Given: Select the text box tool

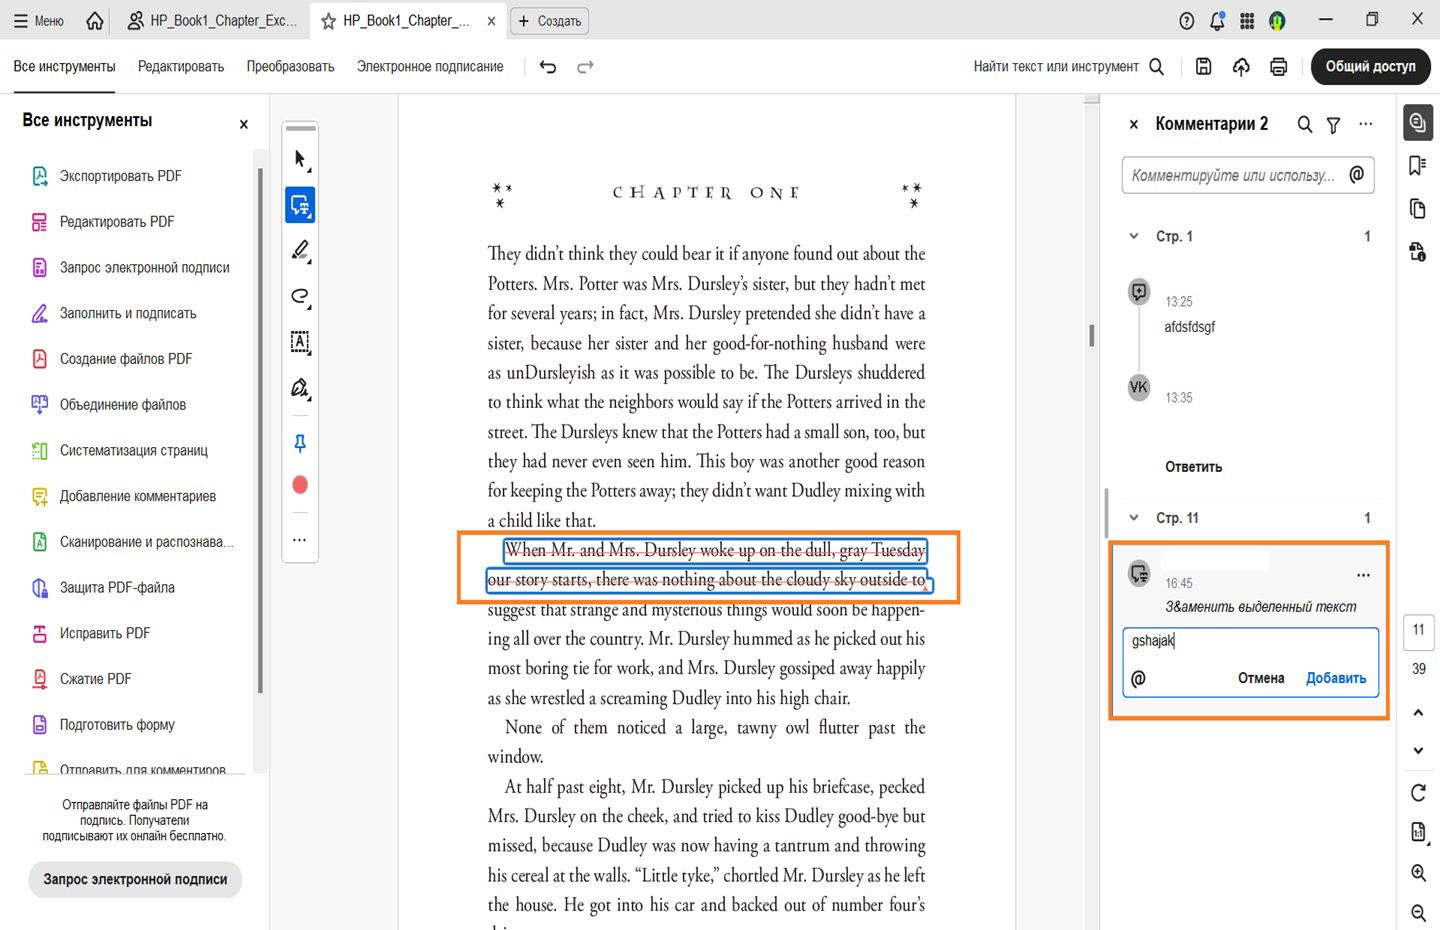Looking at the screenshot, I should pyautogui.click(x=299, y=342).
